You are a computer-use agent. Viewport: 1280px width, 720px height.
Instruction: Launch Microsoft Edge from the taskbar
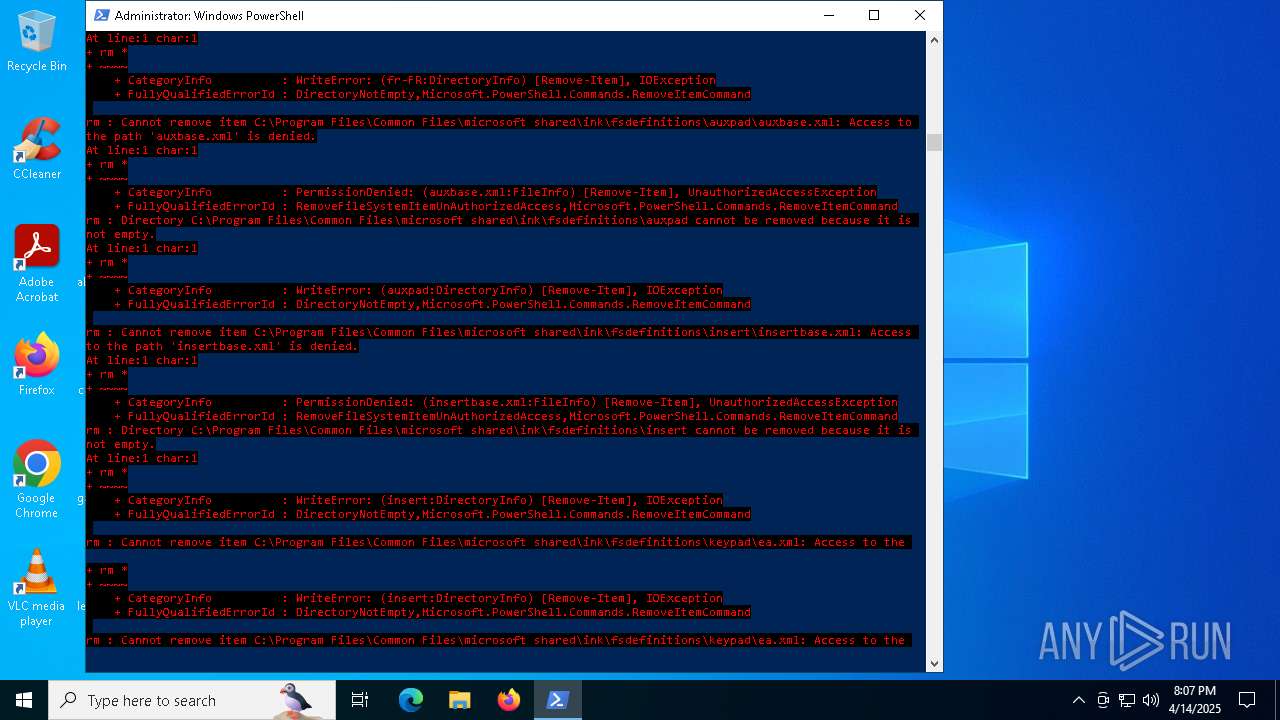coord(411,700)
